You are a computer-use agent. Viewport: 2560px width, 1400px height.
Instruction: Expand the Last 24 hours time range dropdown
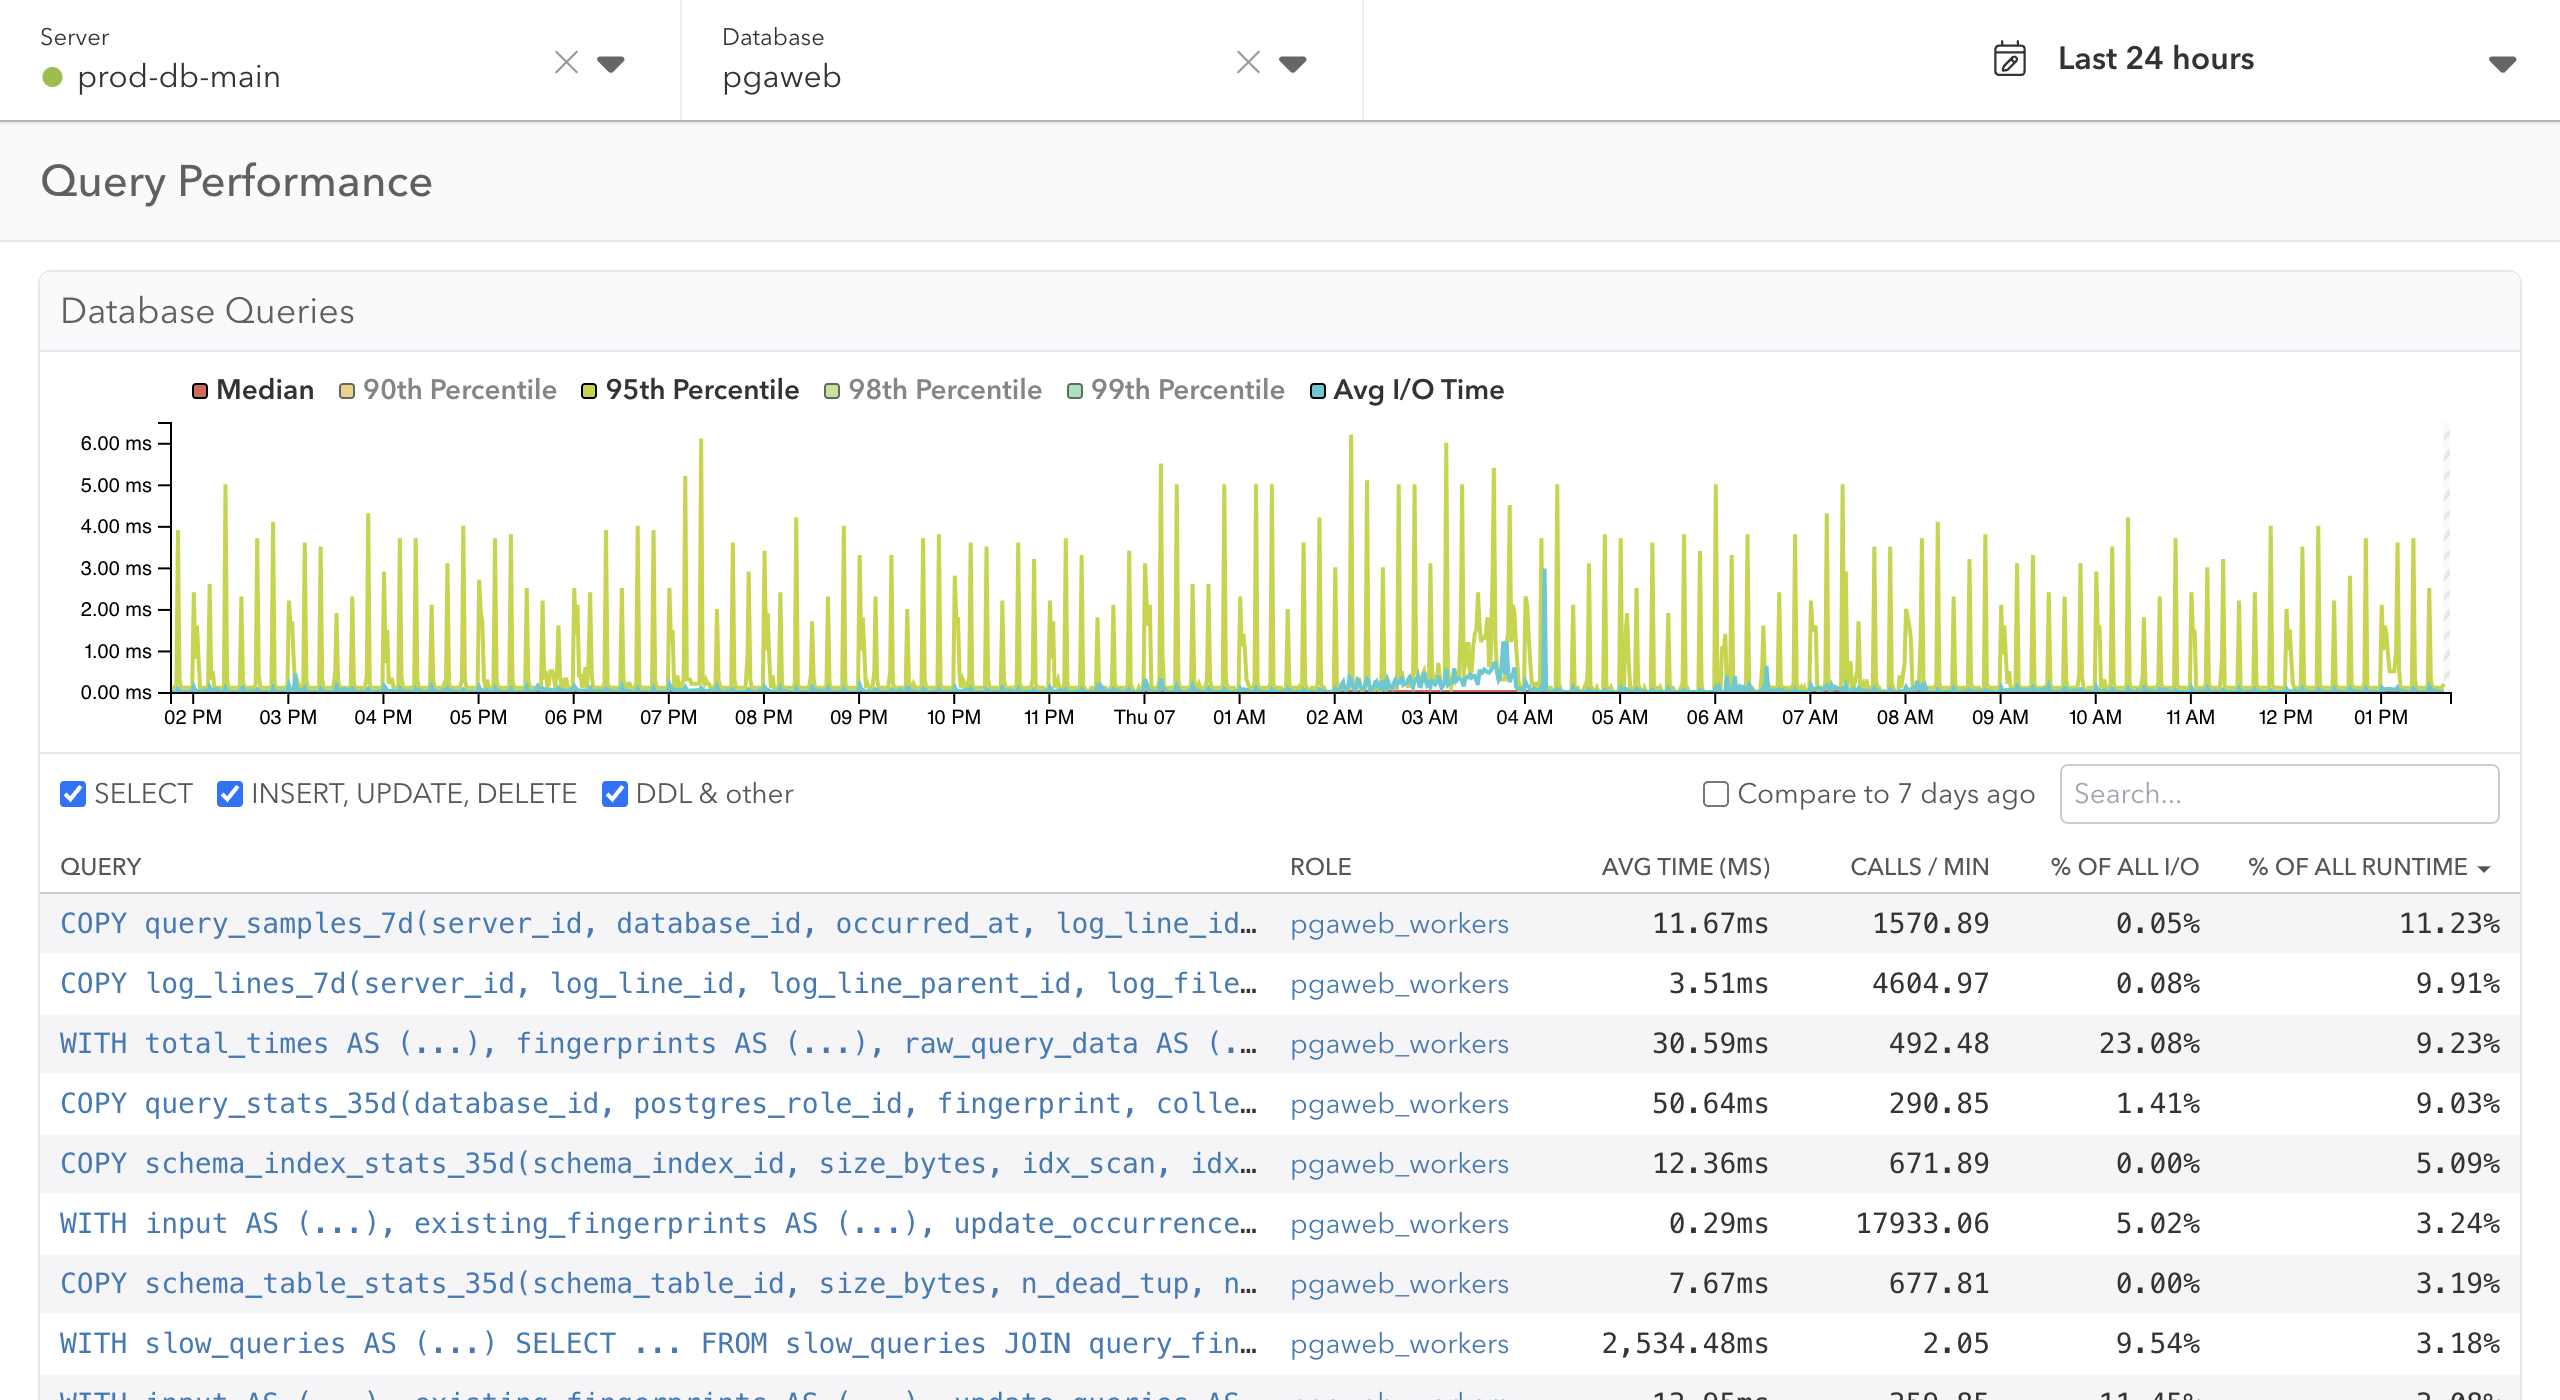point(2502,64)
